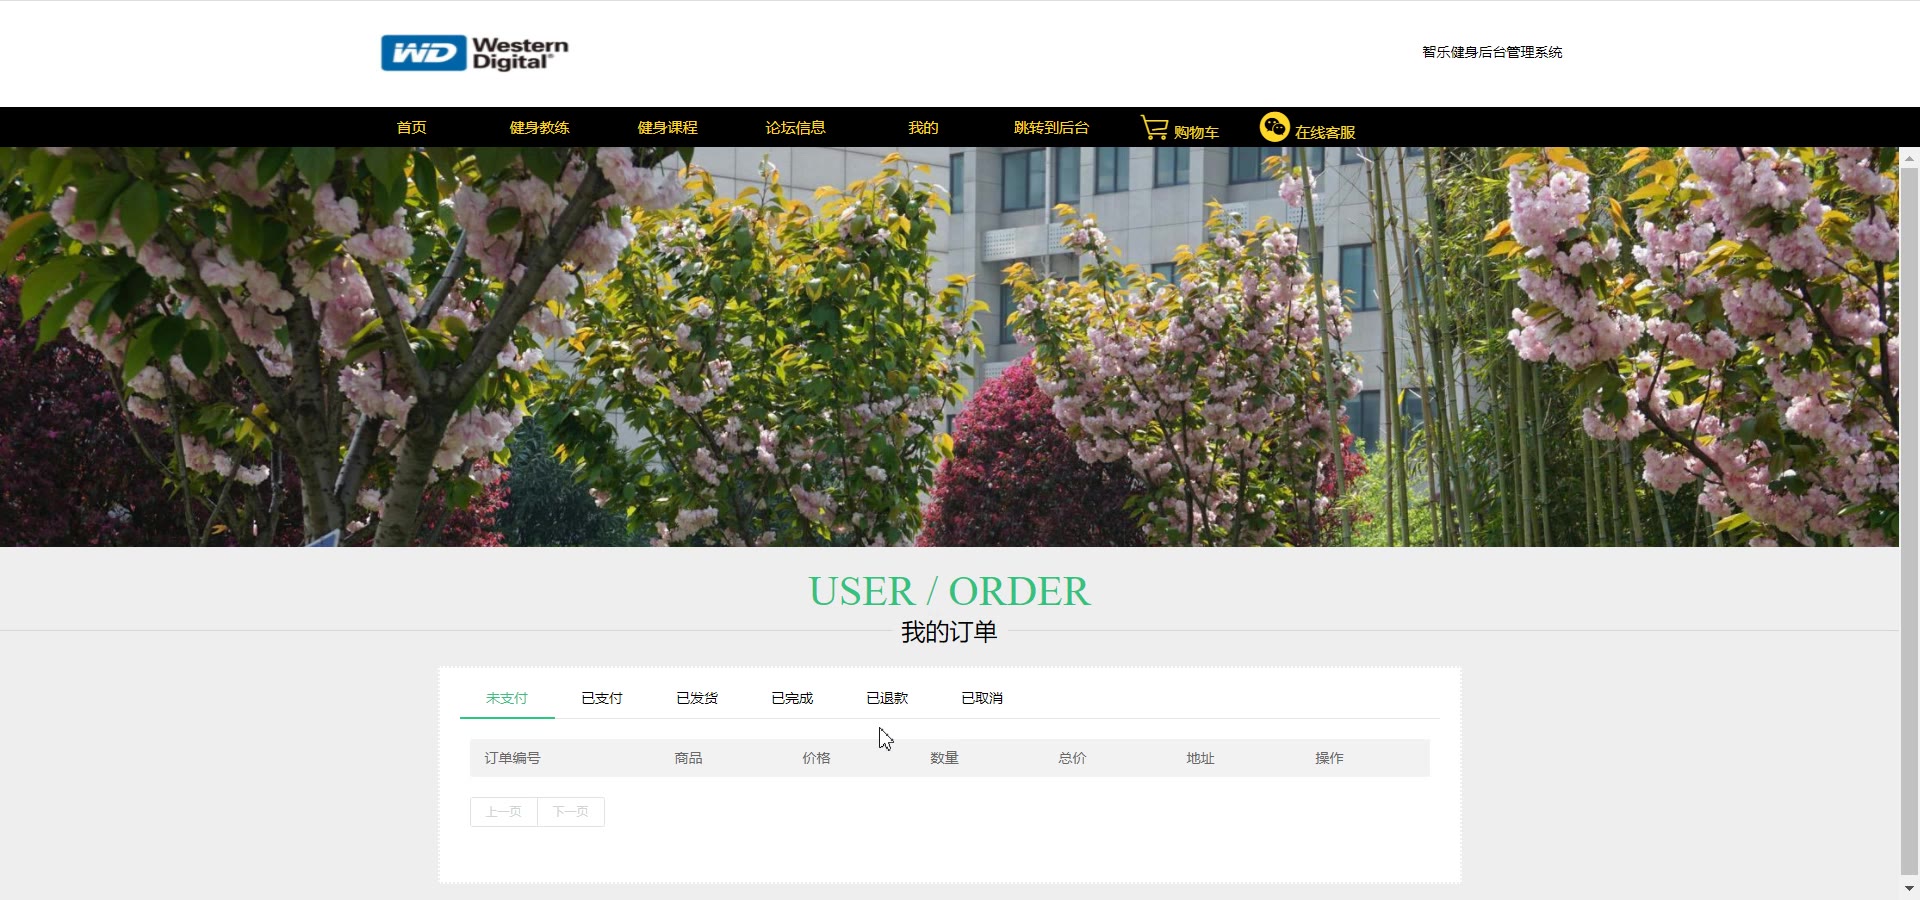Click the USER / ORDER heading

[x=949, y=591]
